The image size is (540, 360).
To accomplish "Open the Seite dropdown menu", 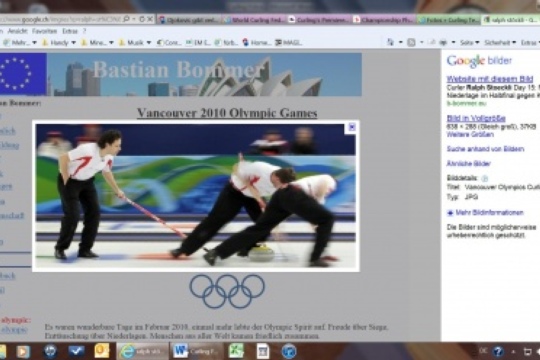I will click(x=469, y=42).
